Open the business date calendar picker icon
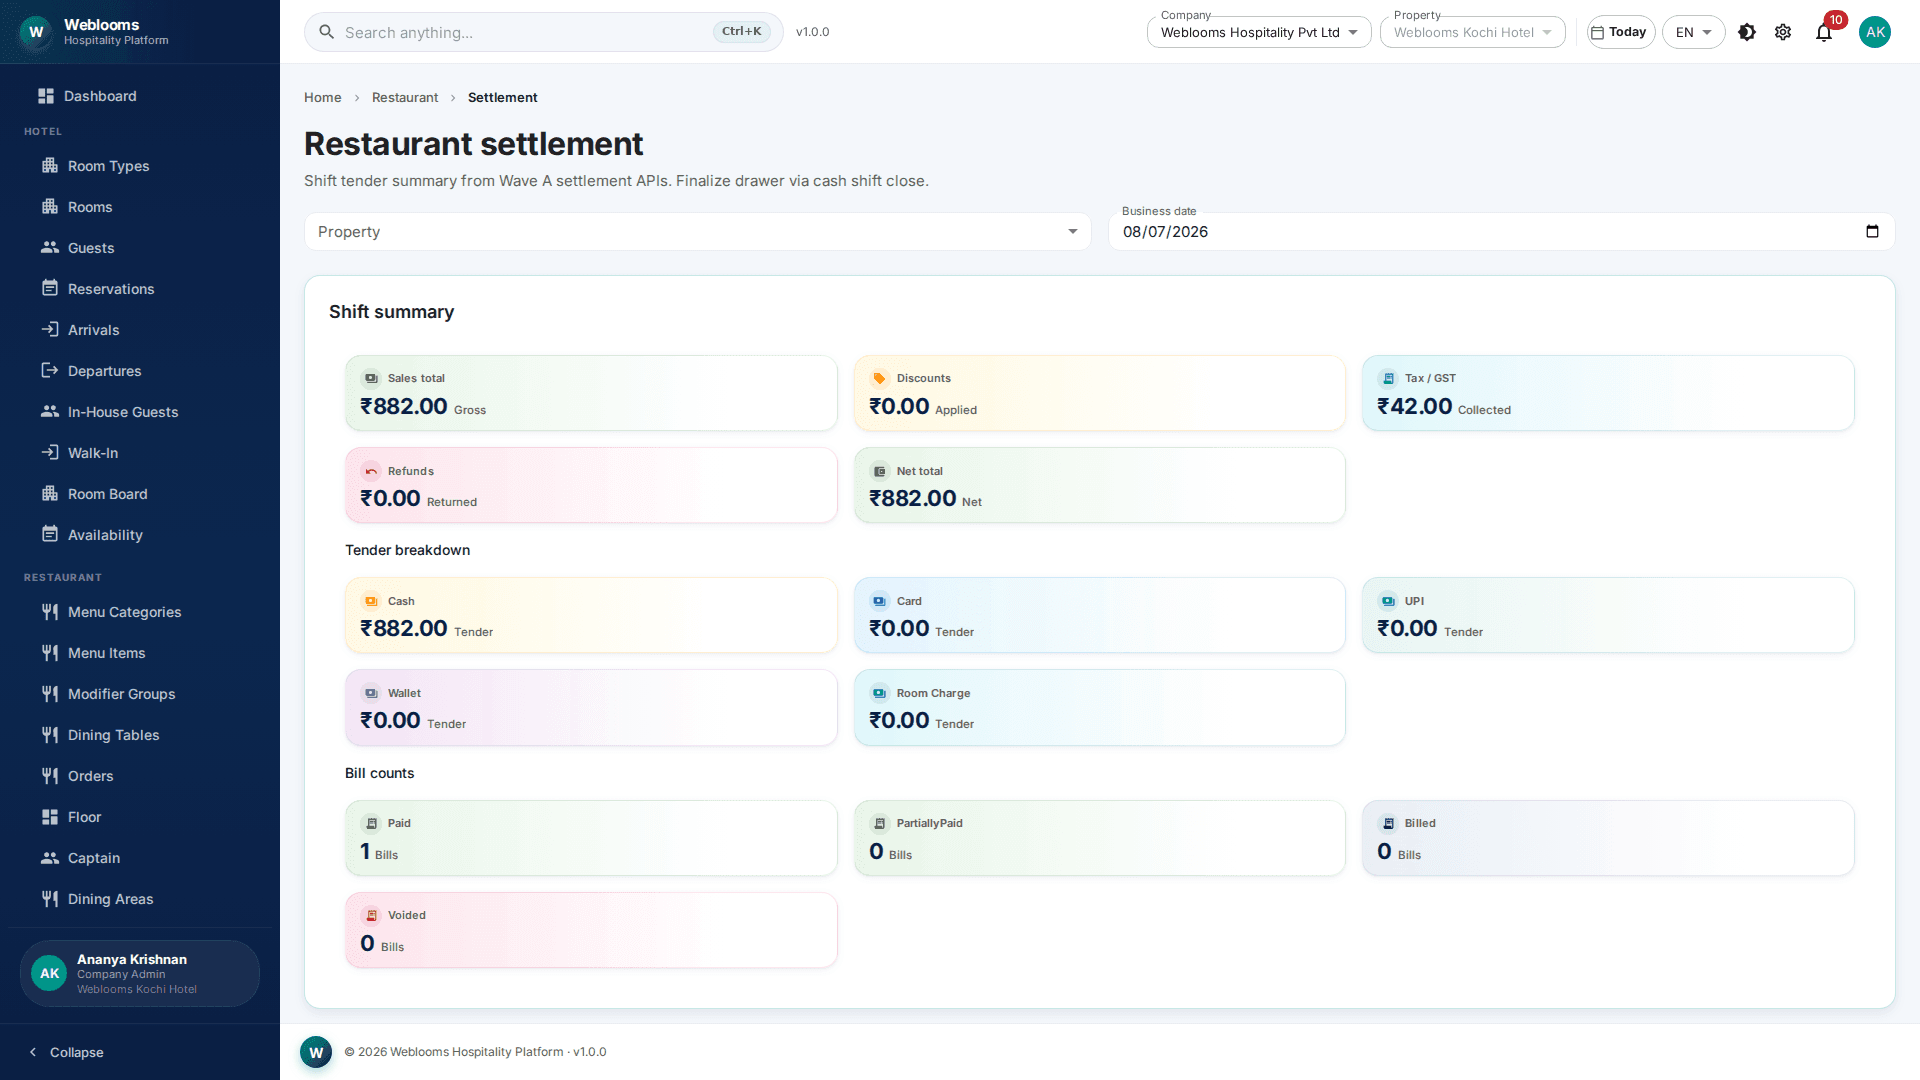Screen dimensions: 1920x1080 coord(1872,232)
